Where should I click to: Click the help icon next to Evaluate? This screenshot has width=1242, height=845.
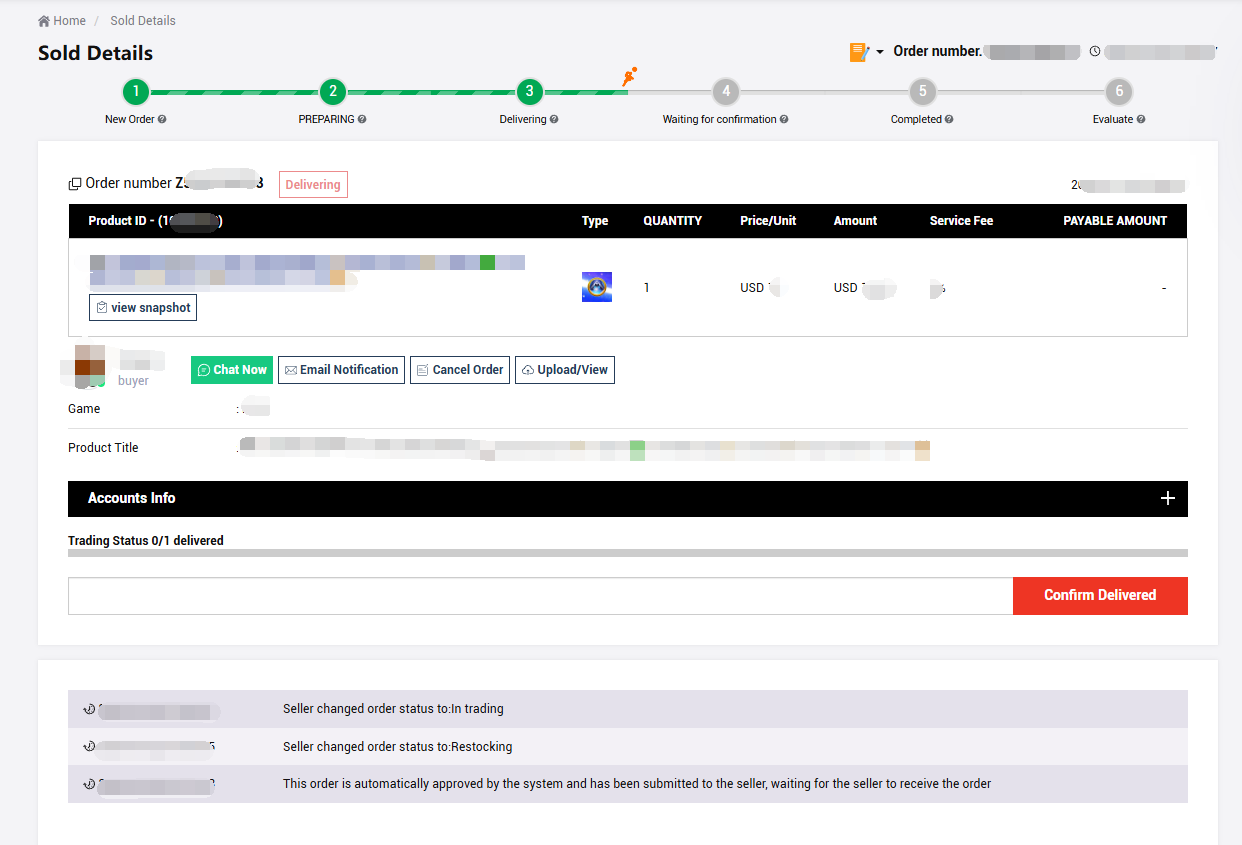(1141, 119)
